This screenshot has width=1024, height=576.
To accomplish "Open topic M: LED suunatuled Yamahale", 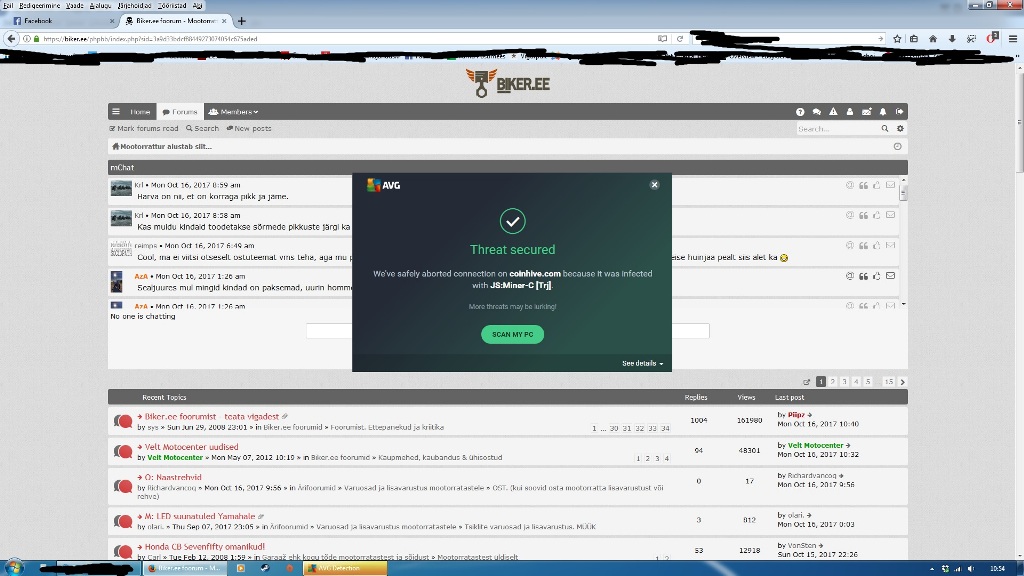I will click(200, 516).
